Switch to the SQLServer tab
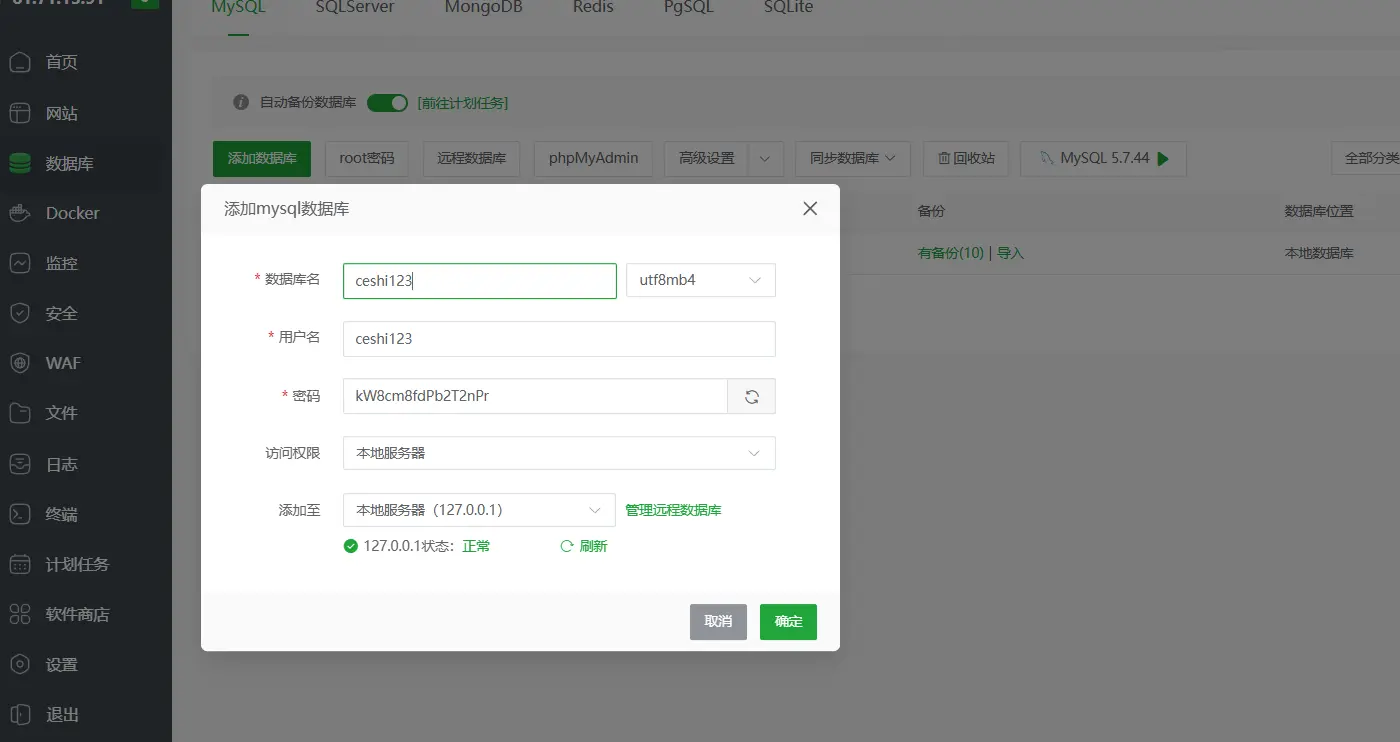 (355, 8)
